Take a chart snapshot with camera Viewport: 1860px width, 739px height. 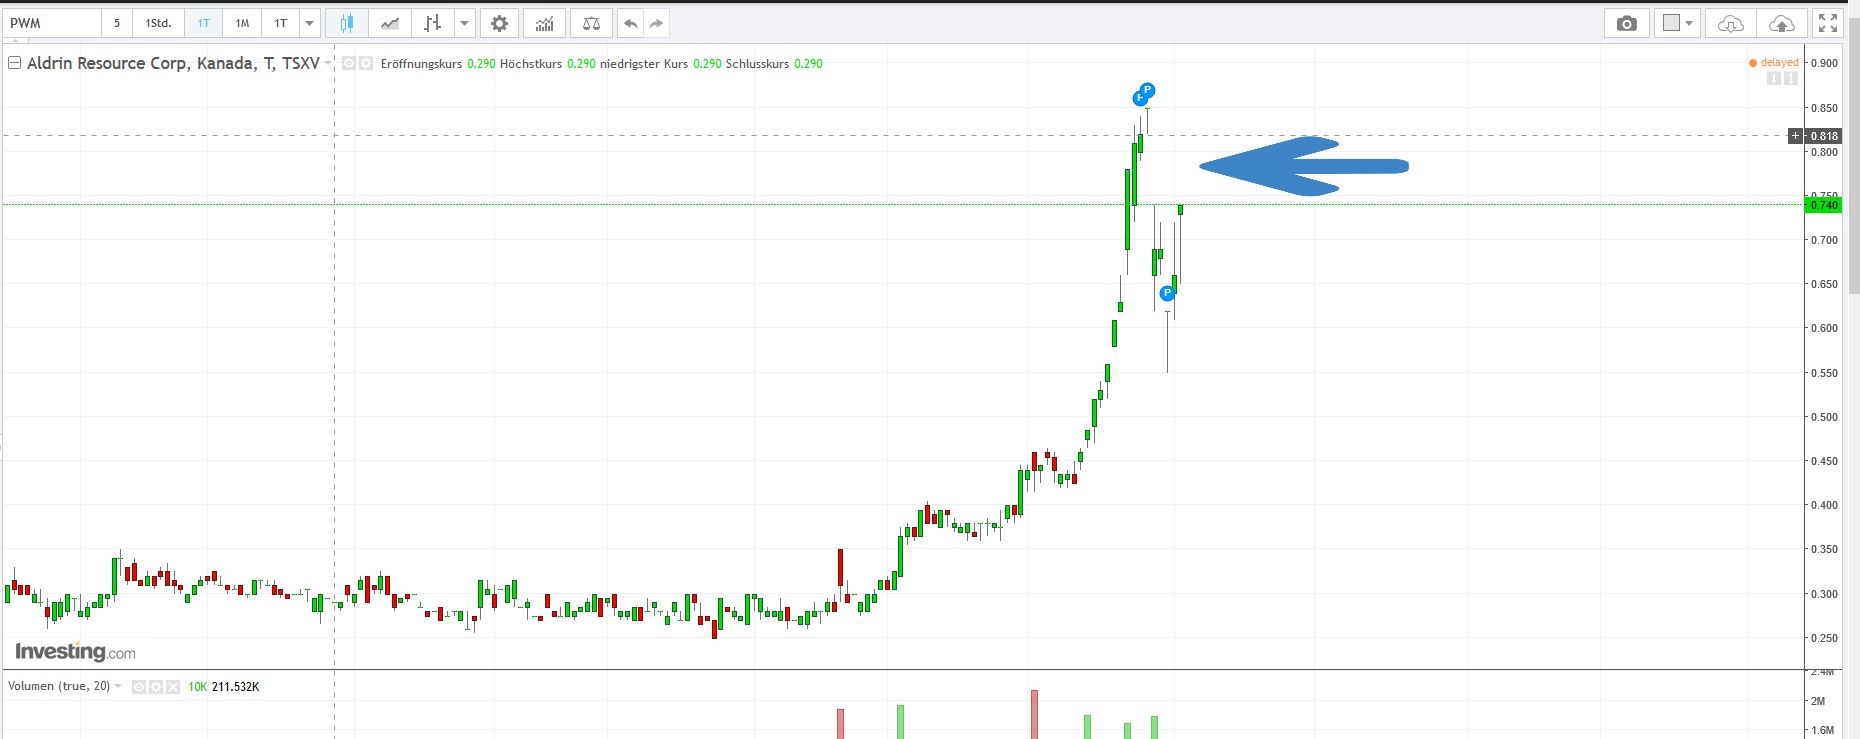click(x=1627, y=23)
